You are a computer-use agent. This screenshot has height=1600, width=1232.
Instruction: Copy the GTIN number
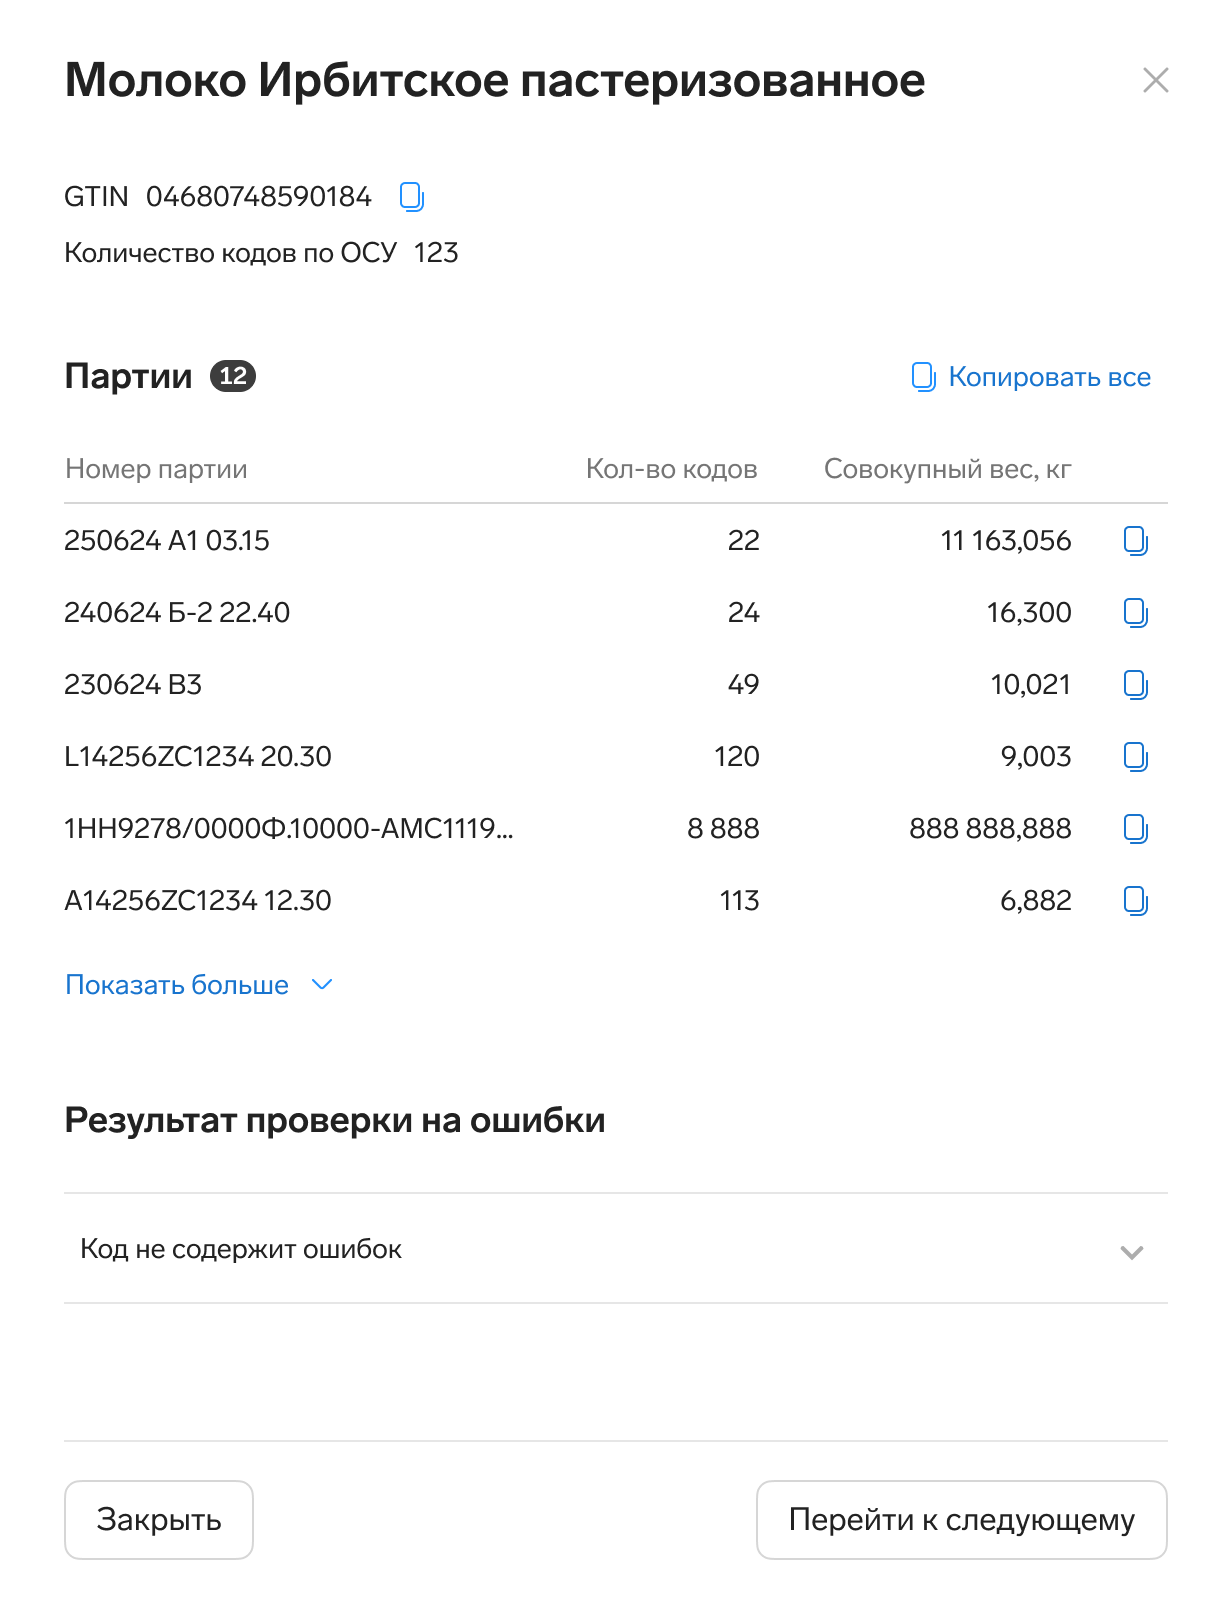[x=411, y=197]
